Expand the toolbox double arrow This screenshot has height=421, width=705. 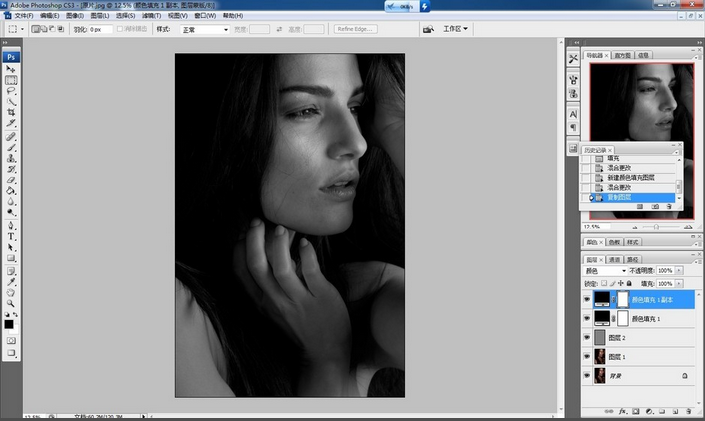point(5,42)
